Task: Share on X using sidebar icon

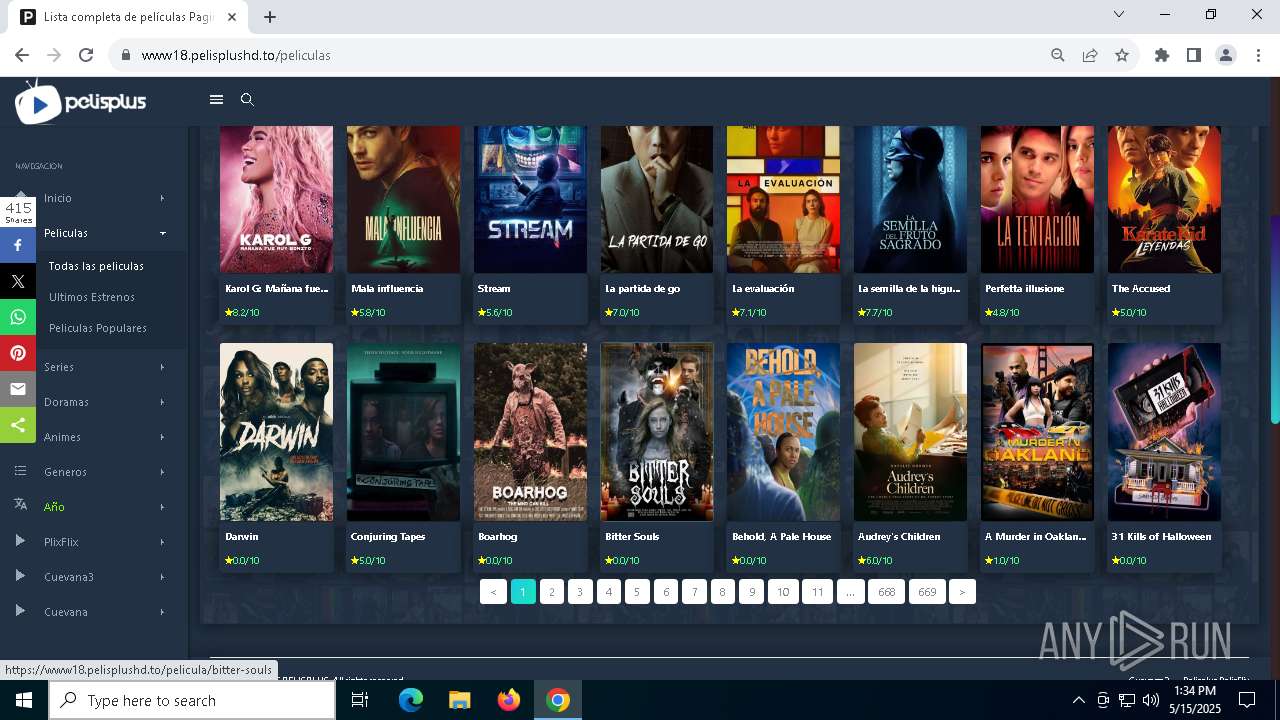Action: coord(18,281)
